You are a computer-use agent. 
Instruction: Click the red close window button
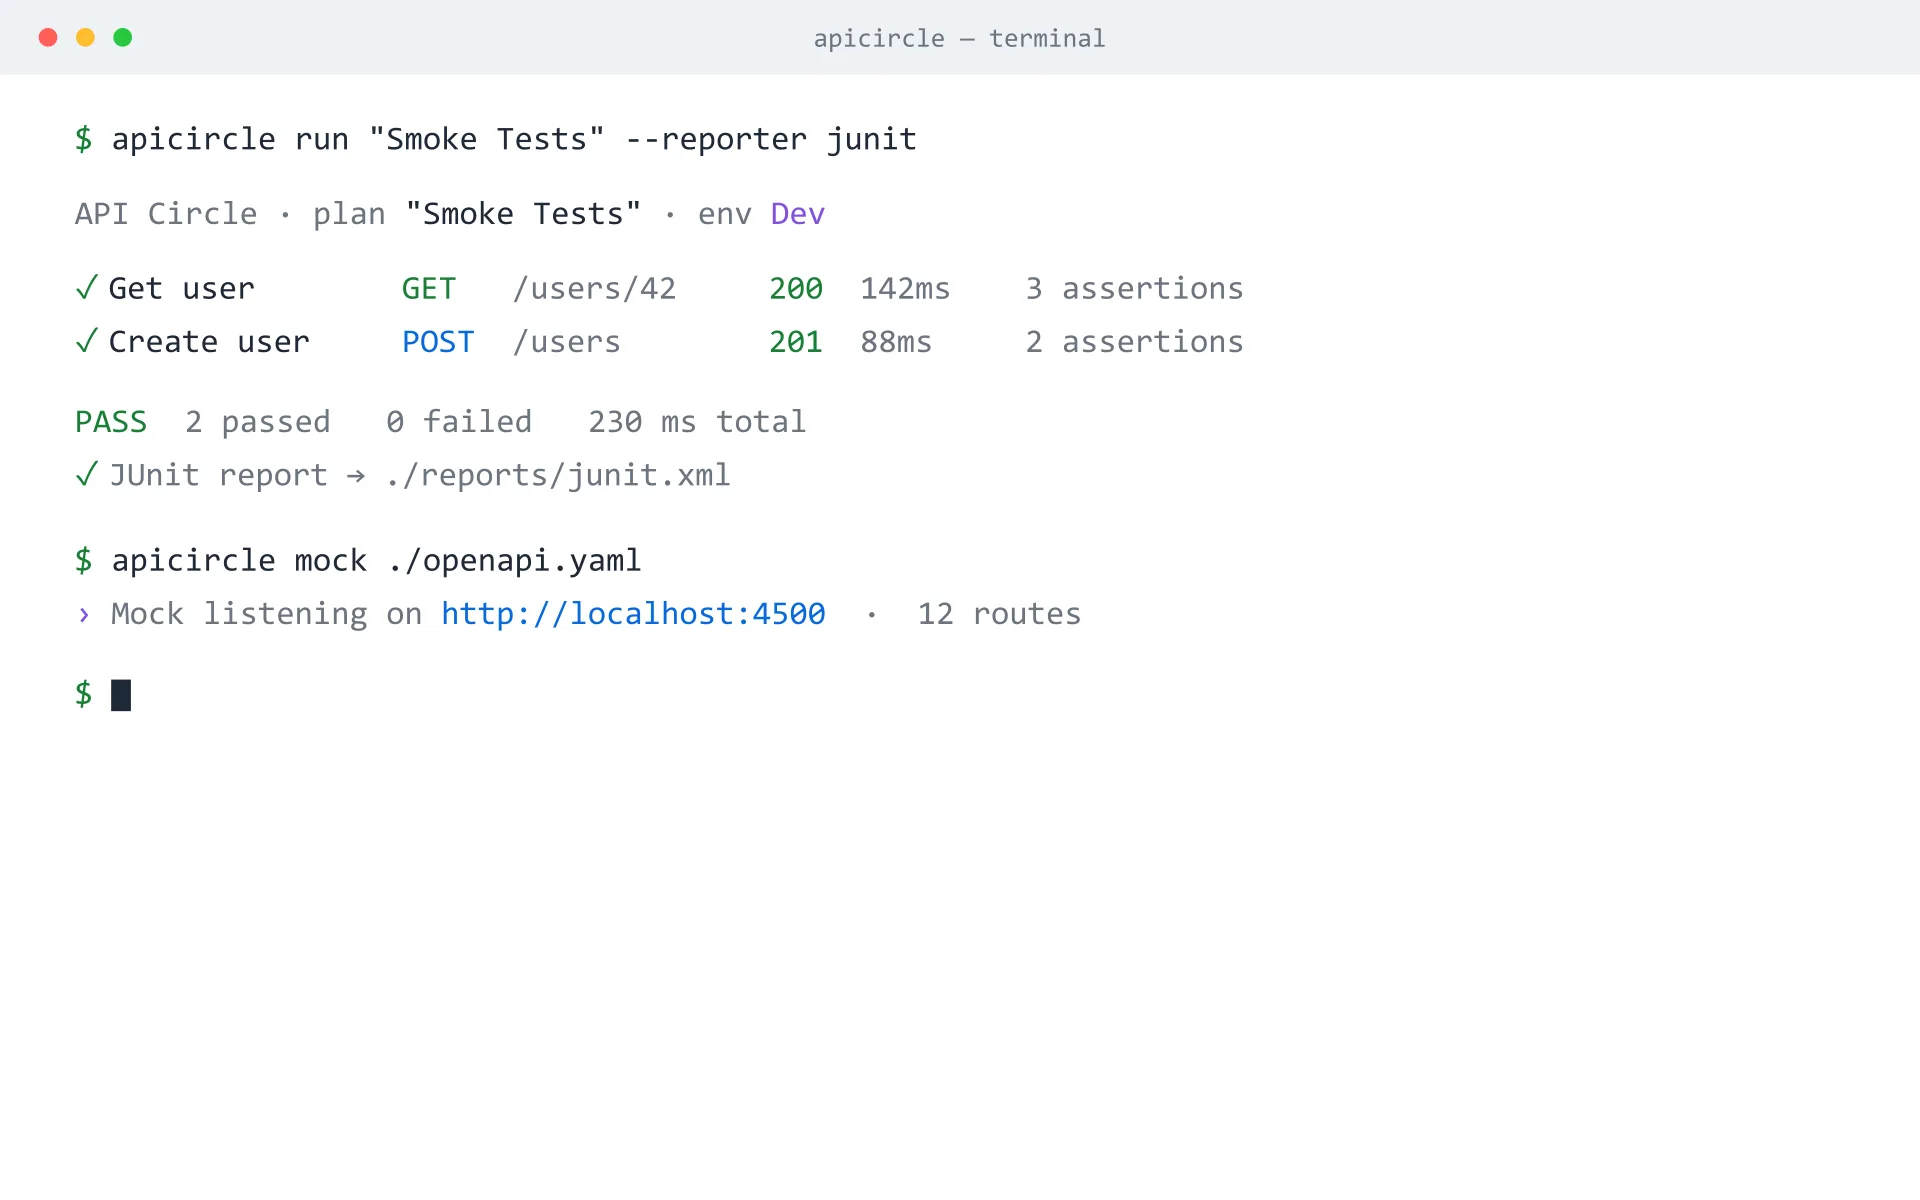tap(48, 38)
